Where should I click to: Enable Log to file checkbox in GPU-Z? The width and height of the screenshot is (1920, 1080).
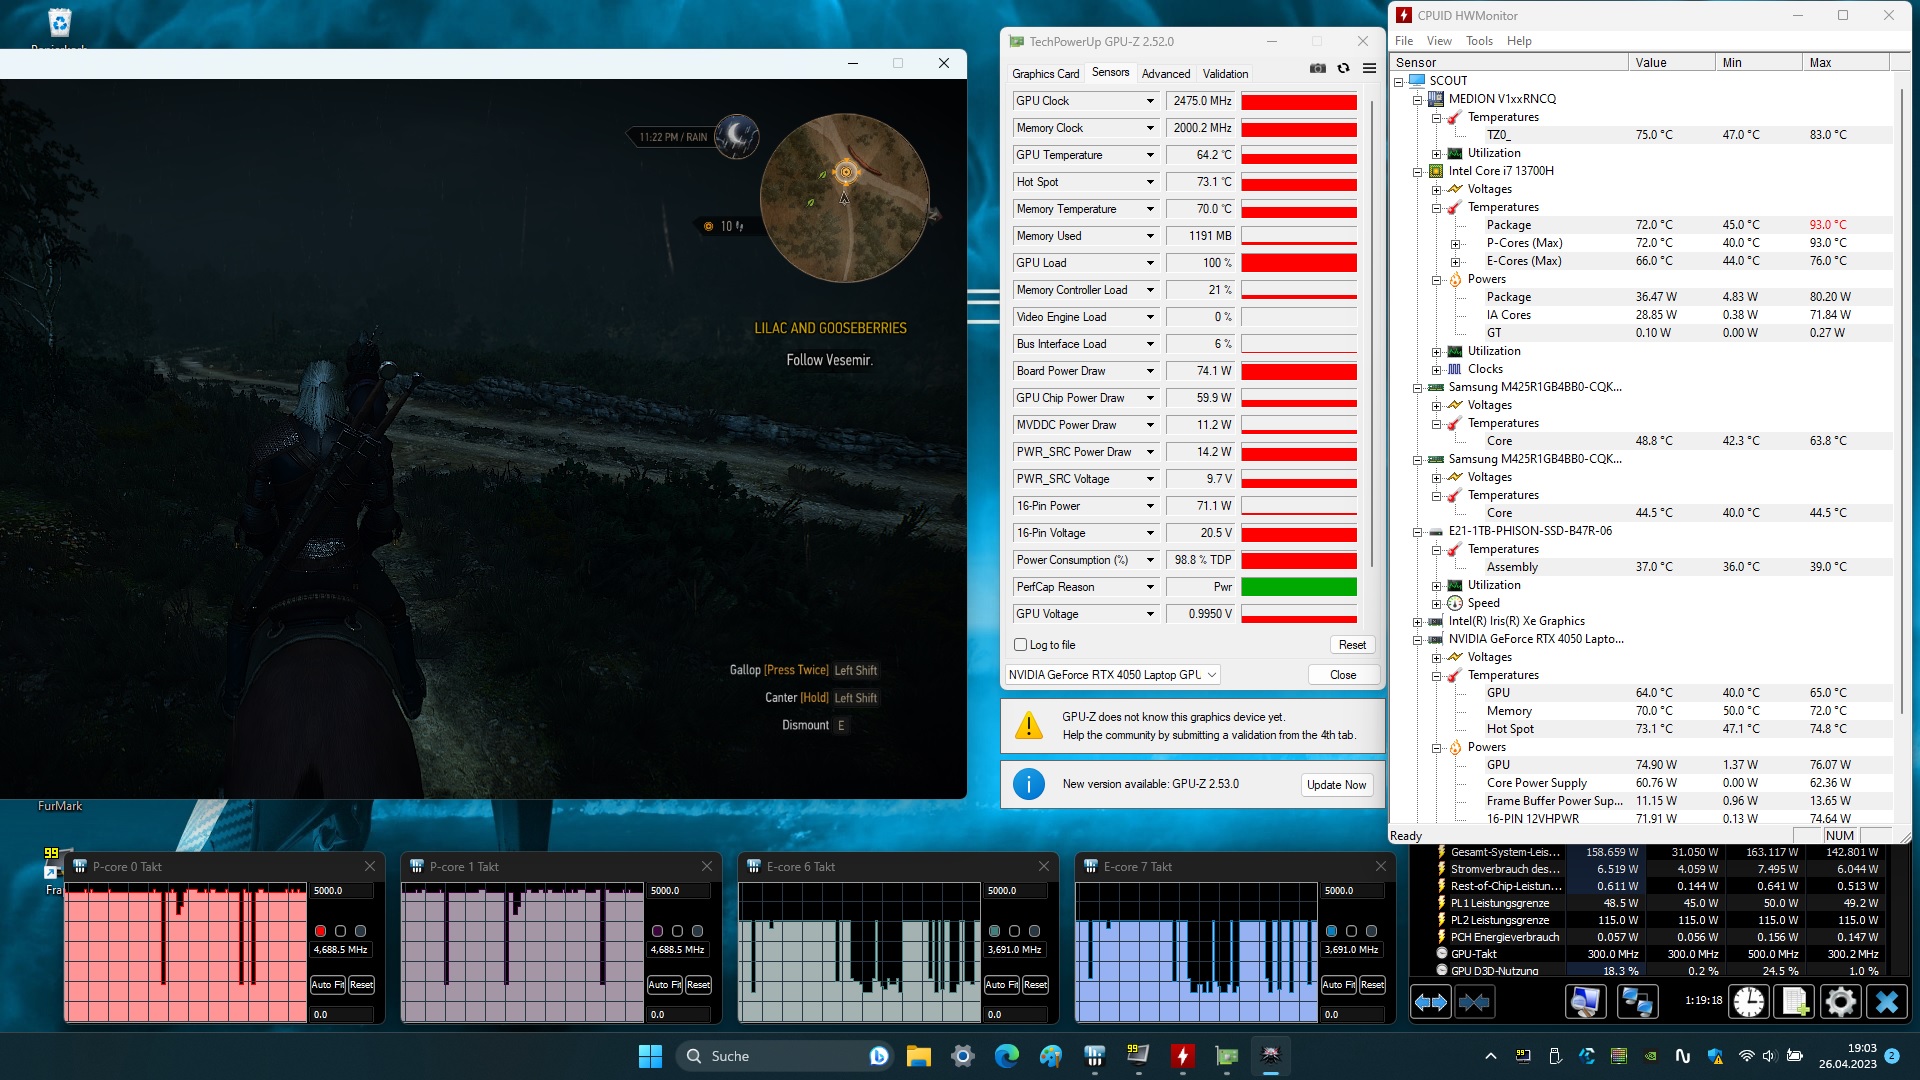[1021, 645]
